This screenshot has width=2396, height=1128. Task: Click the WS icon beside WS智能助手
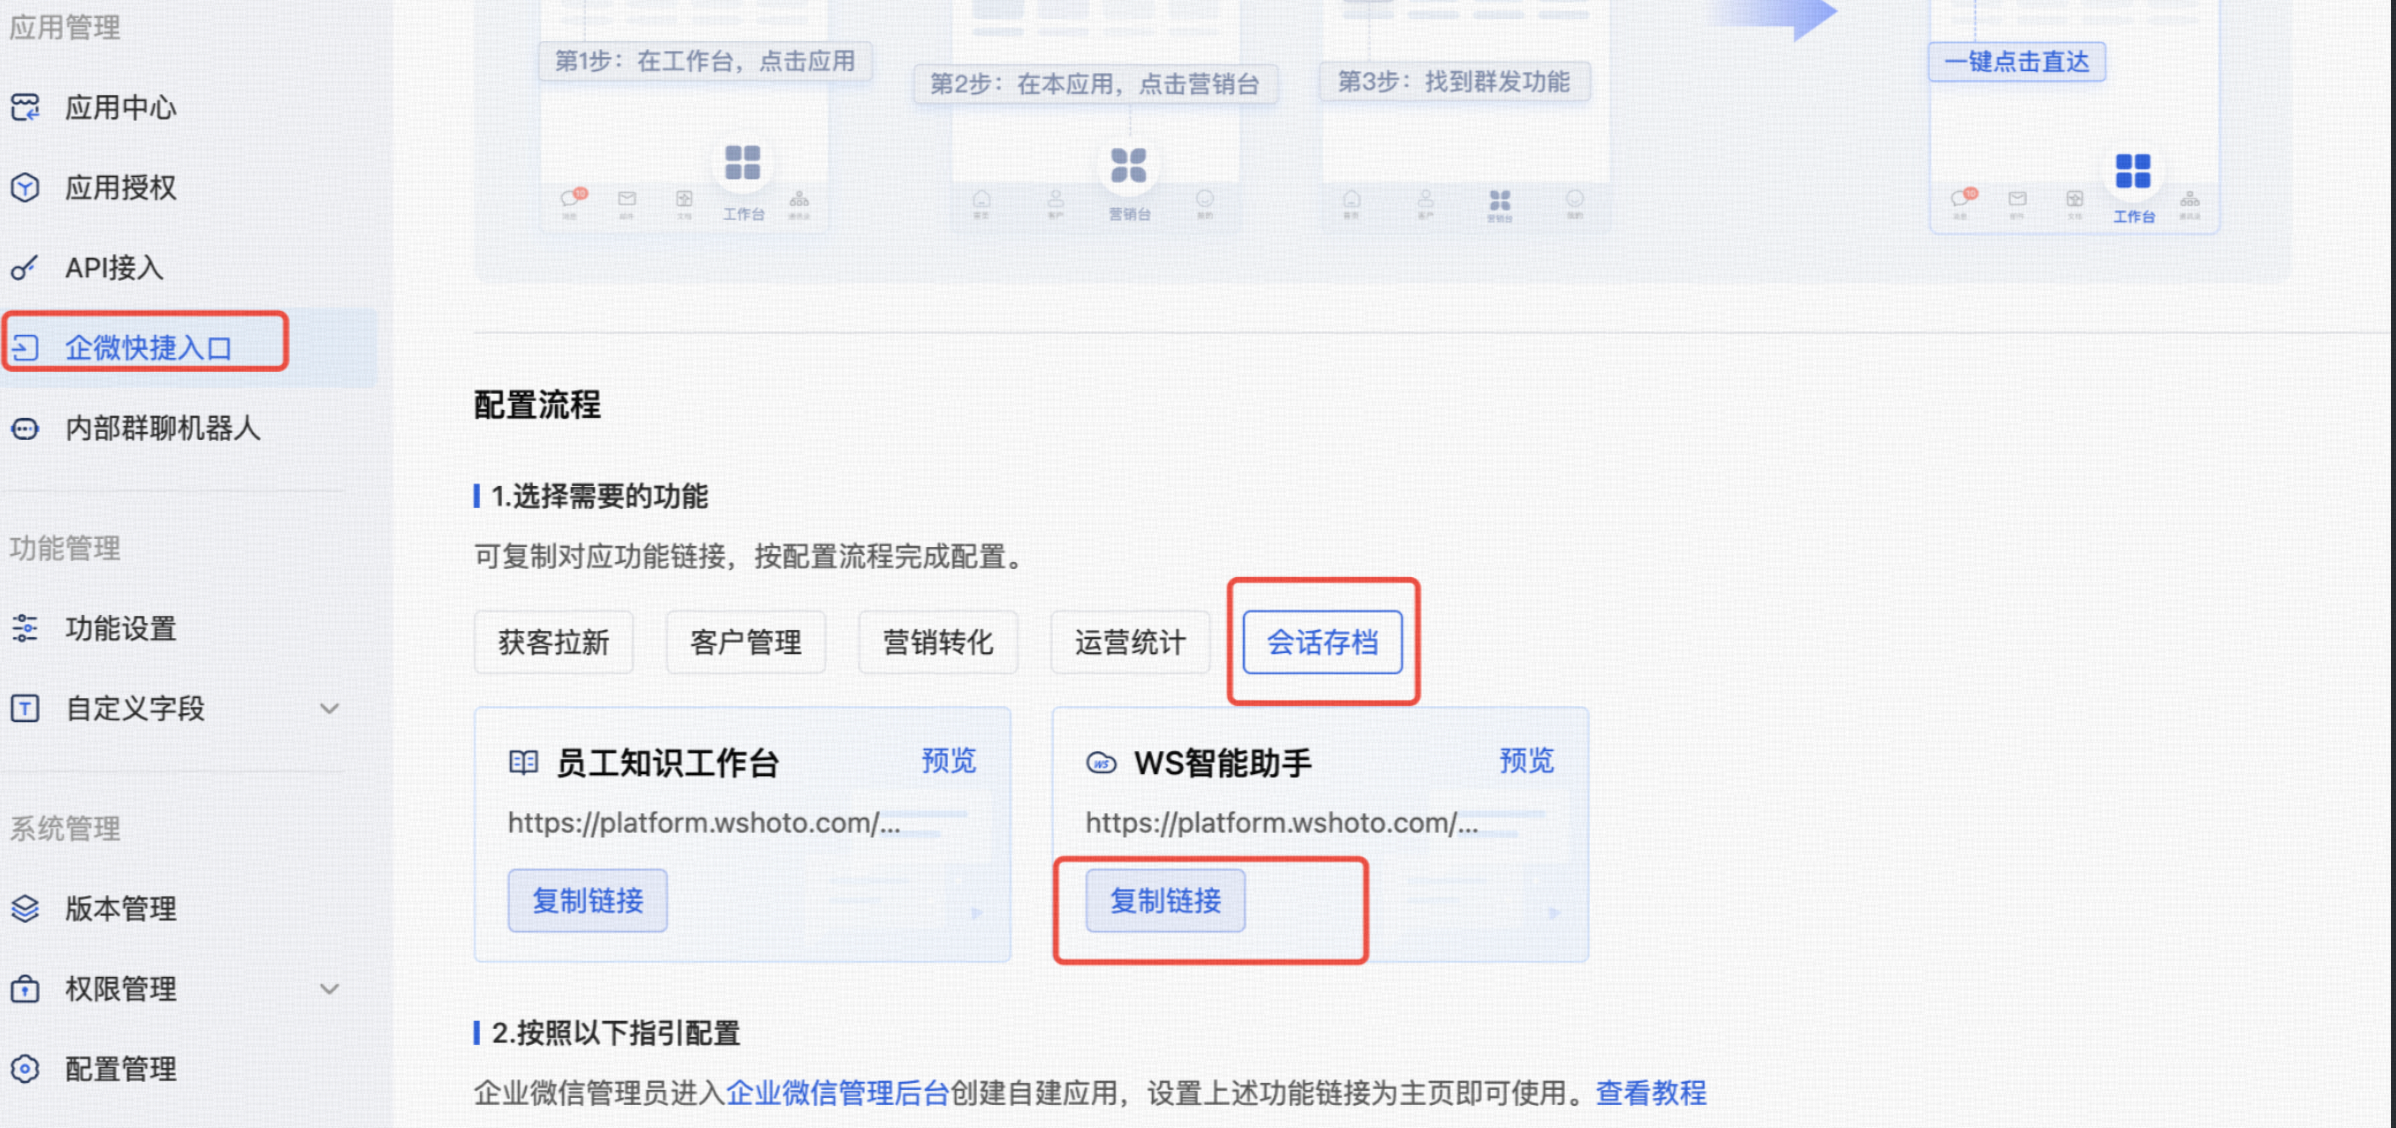[x=1101, y=763]
